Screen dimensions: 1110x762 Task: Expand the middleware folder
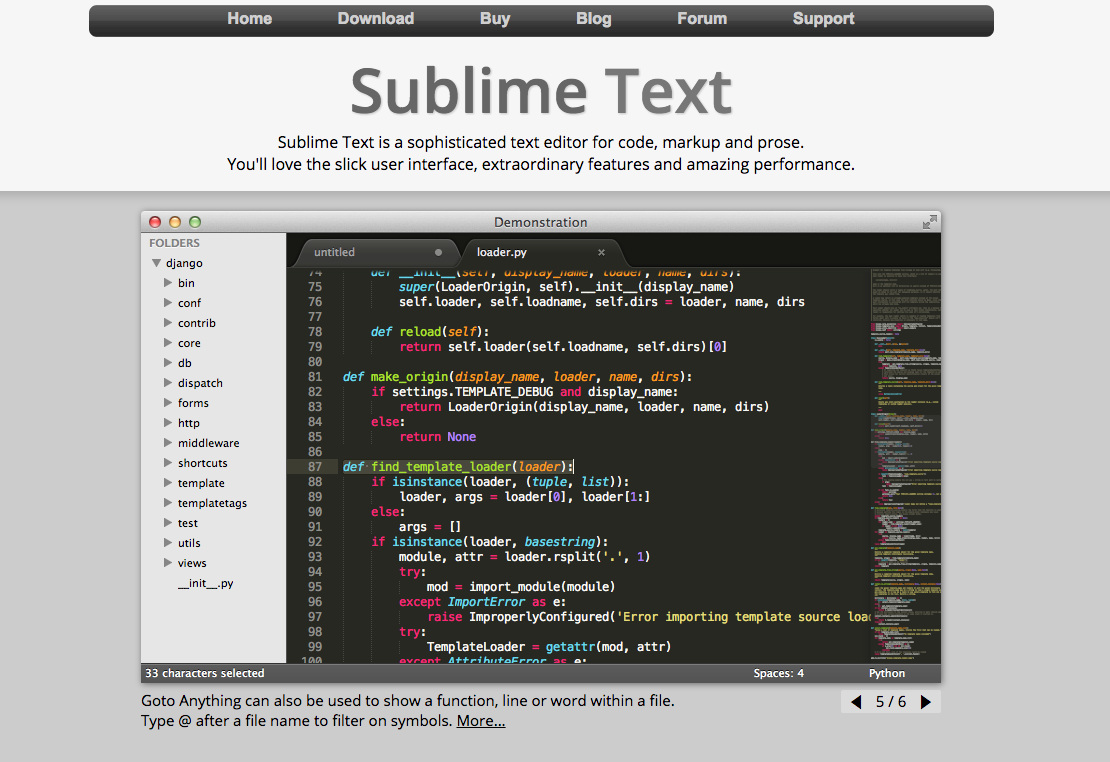click(x=168, y=443)
